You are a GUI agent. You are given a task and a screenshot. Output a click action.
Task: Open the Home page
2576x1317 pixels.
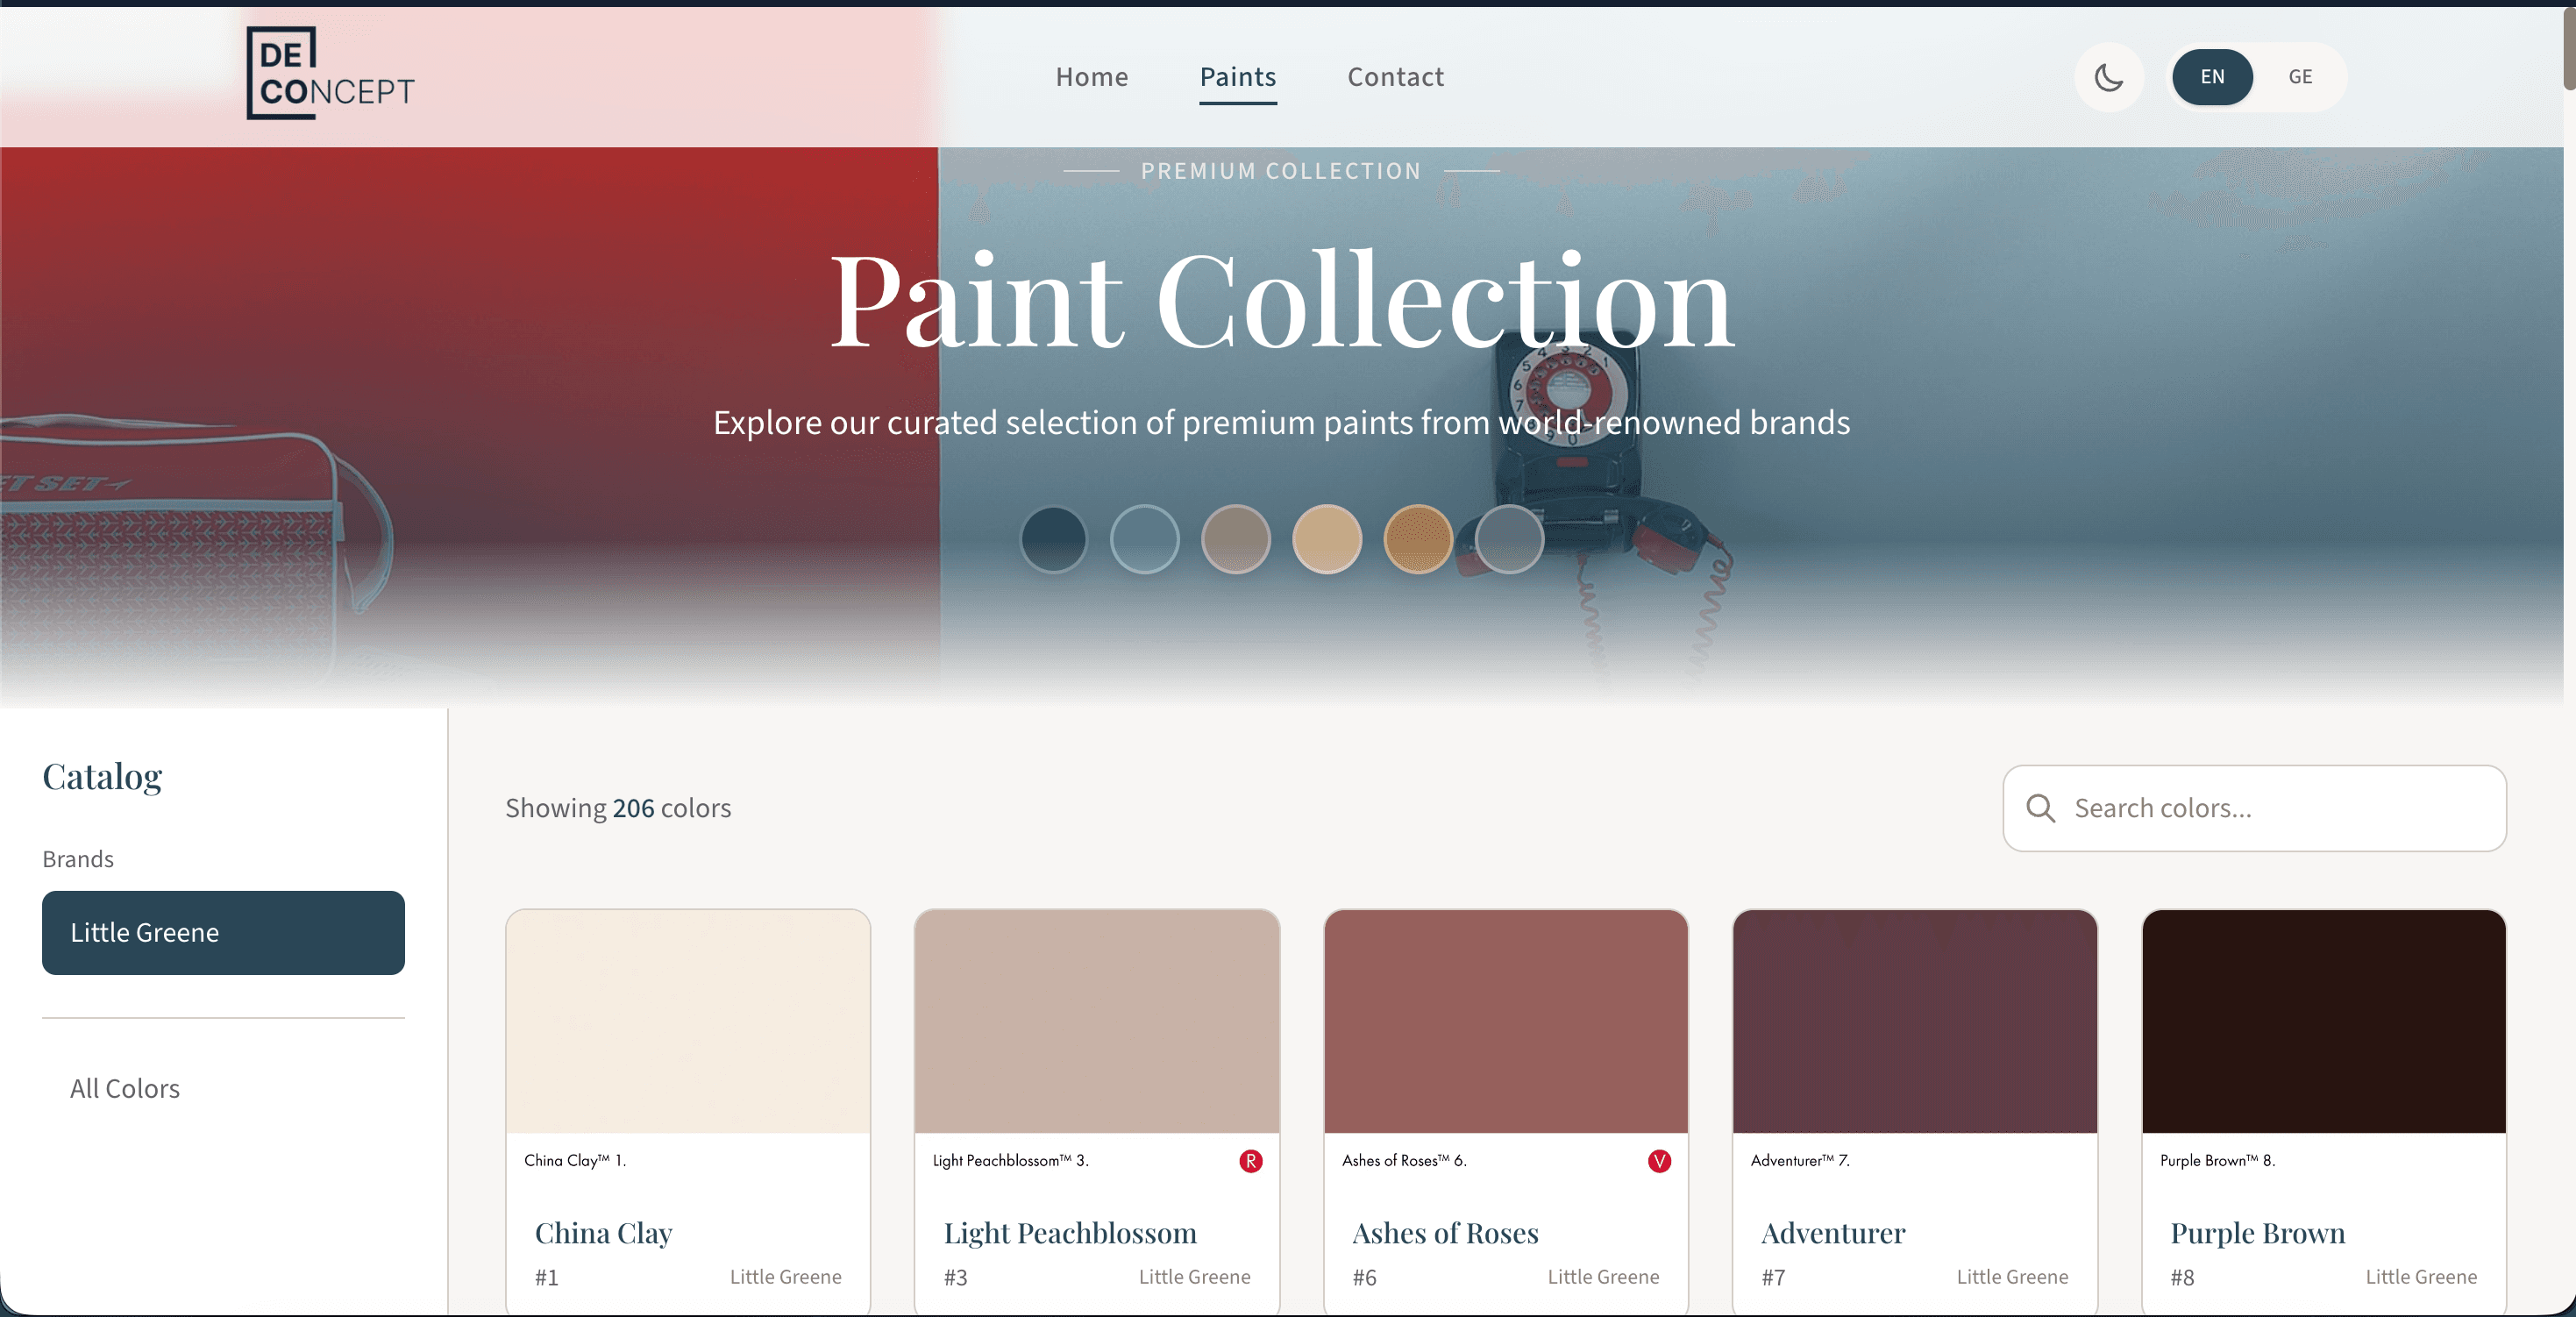coord(1091,77)
